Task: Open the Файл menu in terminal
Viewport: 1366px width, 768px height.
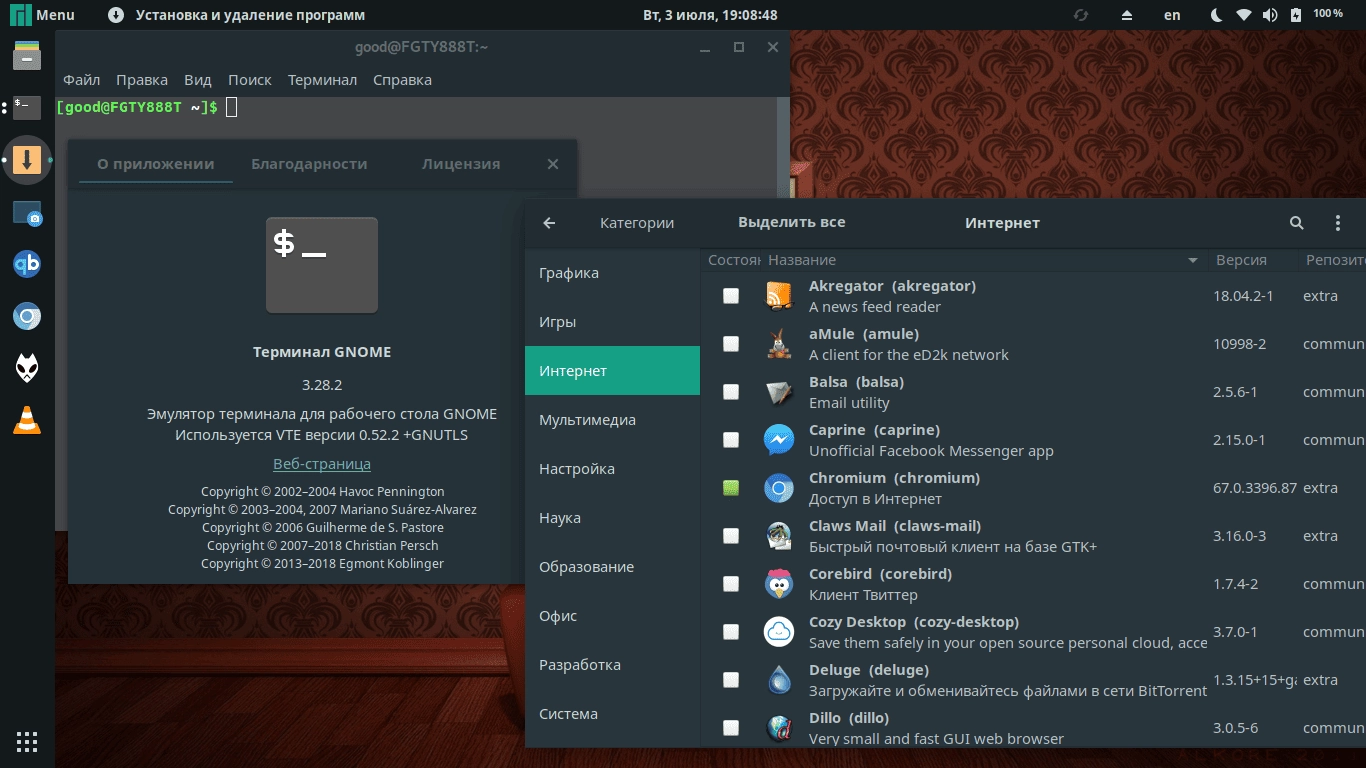Action: point(81,80)
